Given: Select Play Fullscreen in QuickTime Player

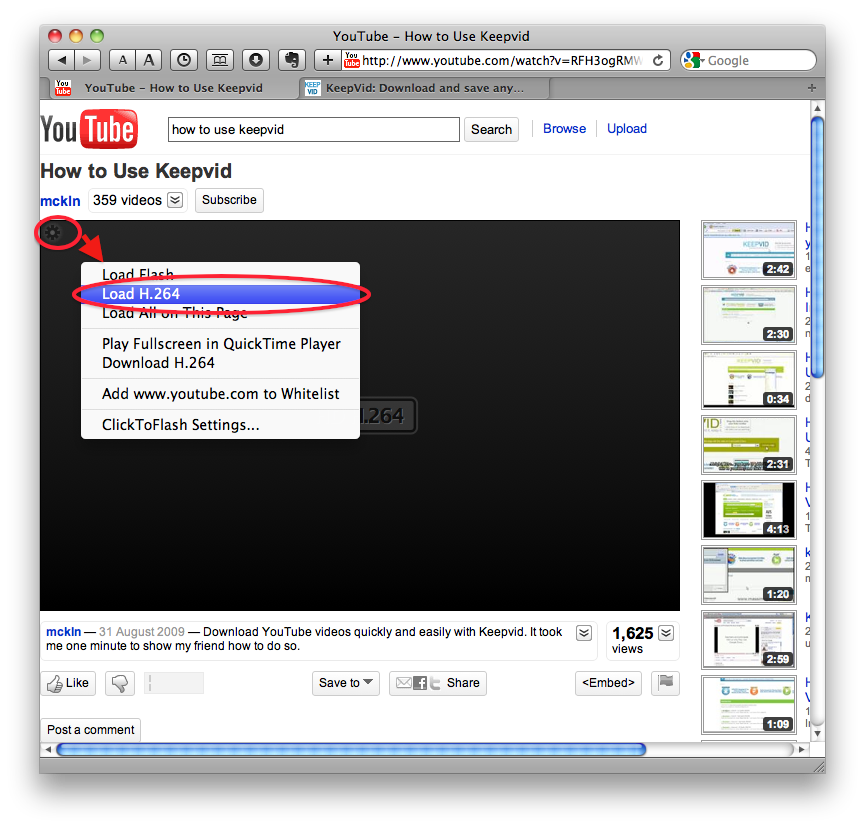Looking at the screenshot, I should (x=220, y=344).
